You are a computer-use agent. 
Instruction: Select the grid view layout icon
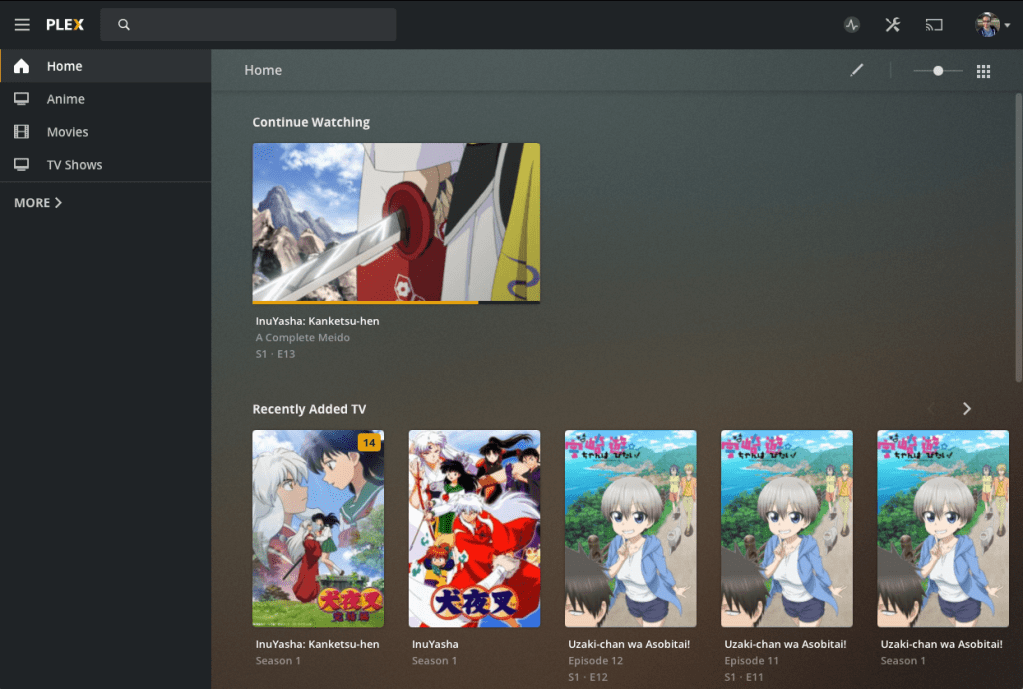pos(982,70)
